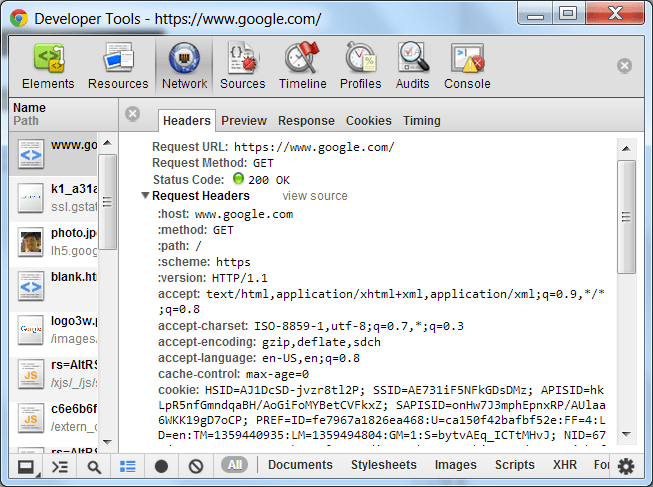Open the Timeline panel icon
This screenshot has width=653, height=487.
(x=302, y=57)
